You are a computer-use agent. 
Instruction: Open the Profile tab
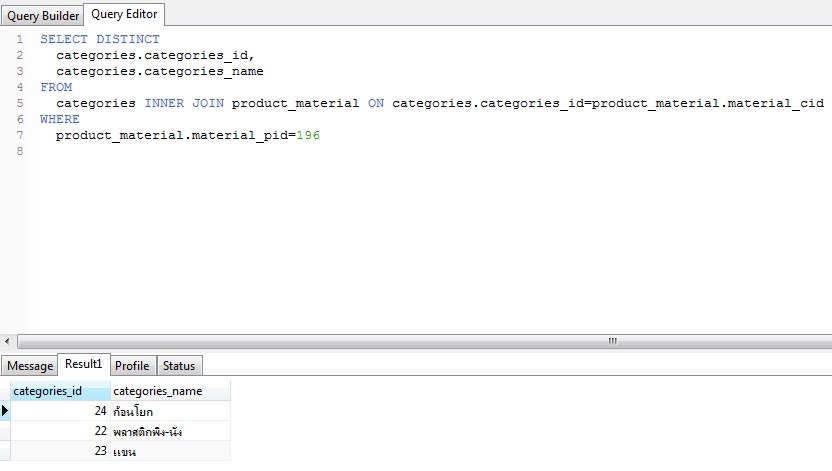coord(132,365)
